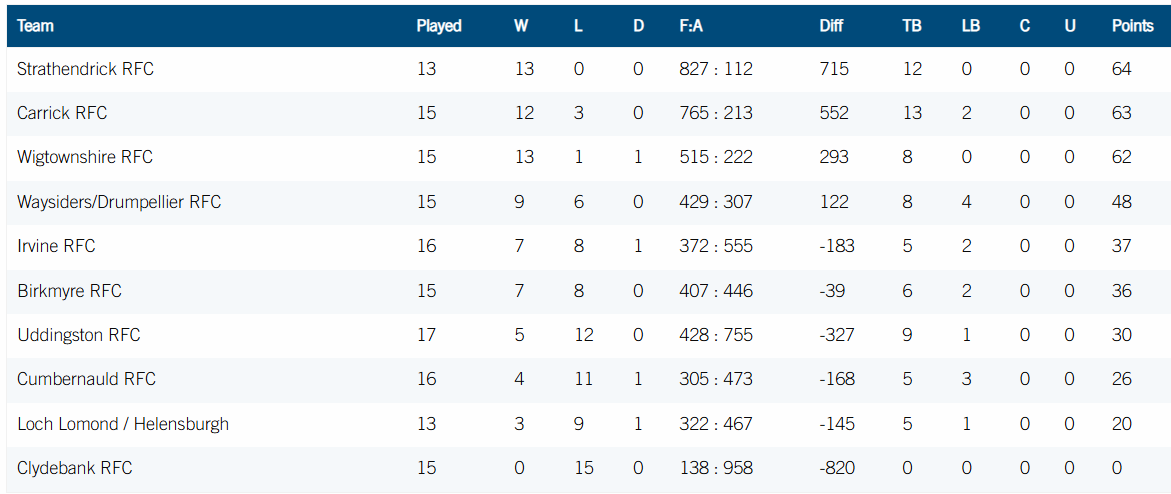The image size is (1171, 494).
Task: Select the Wigtownshire RFC row name
Action: tap(84, 158)
